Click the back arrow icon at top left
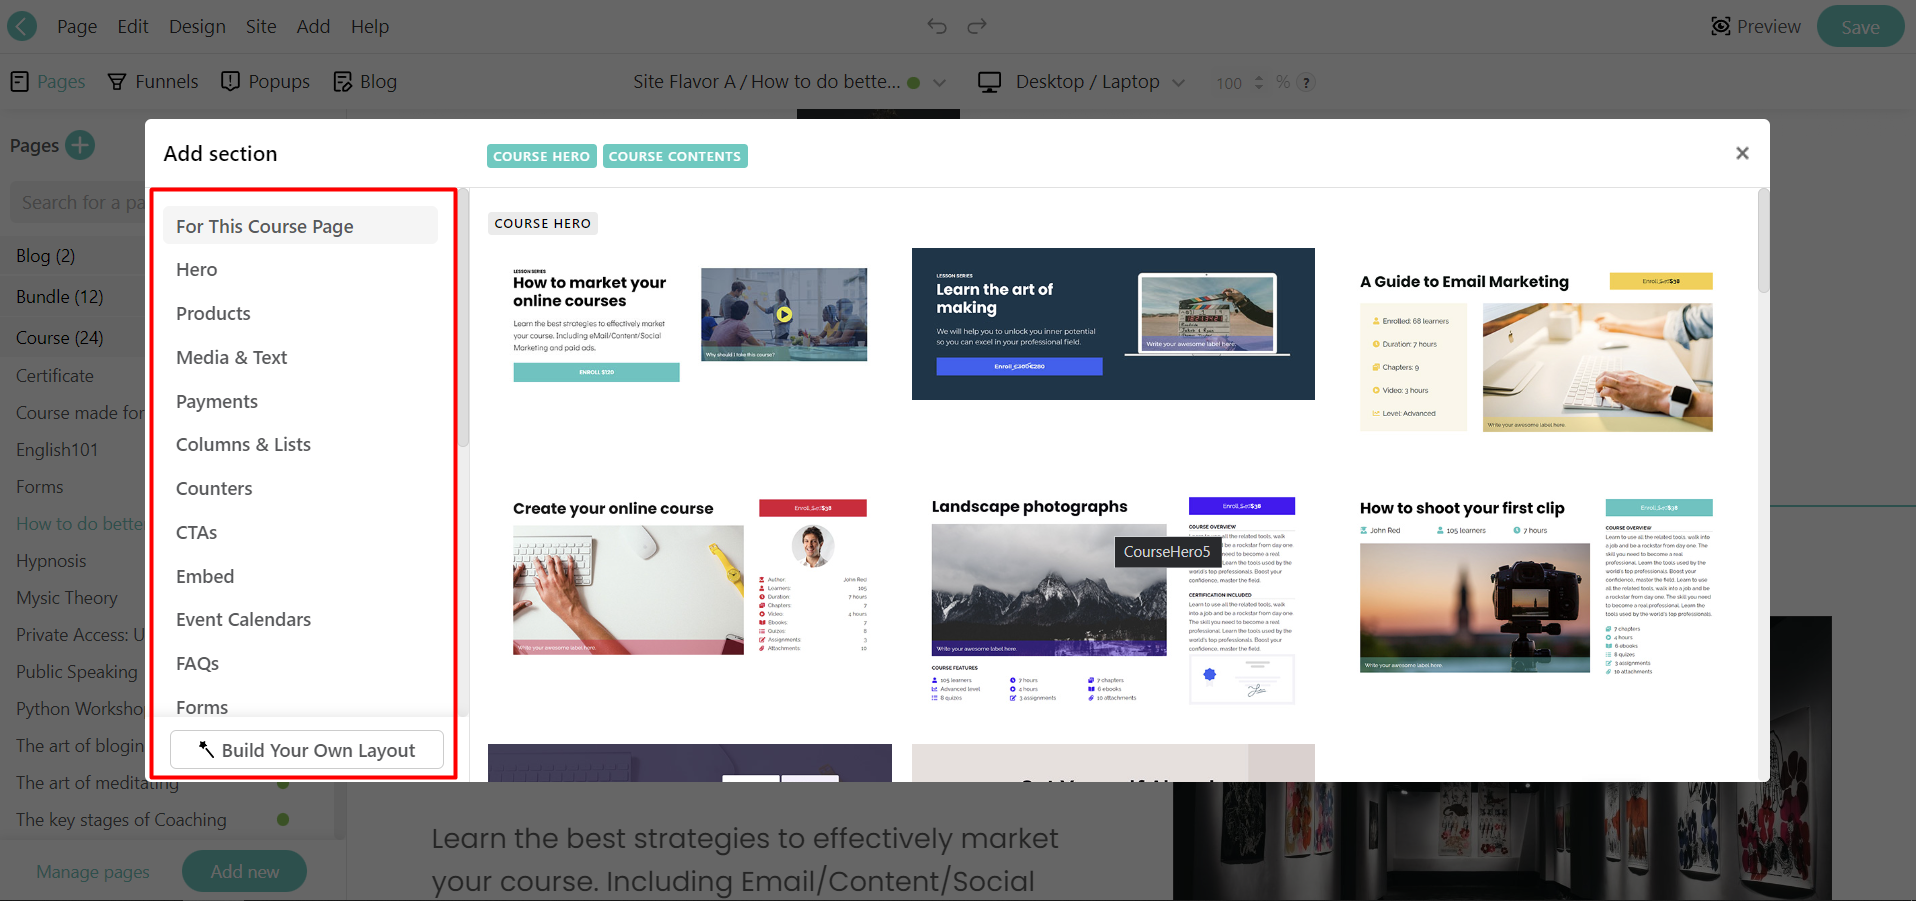The height and width of the screenshot is (901, 1916). tap(20, 25)
